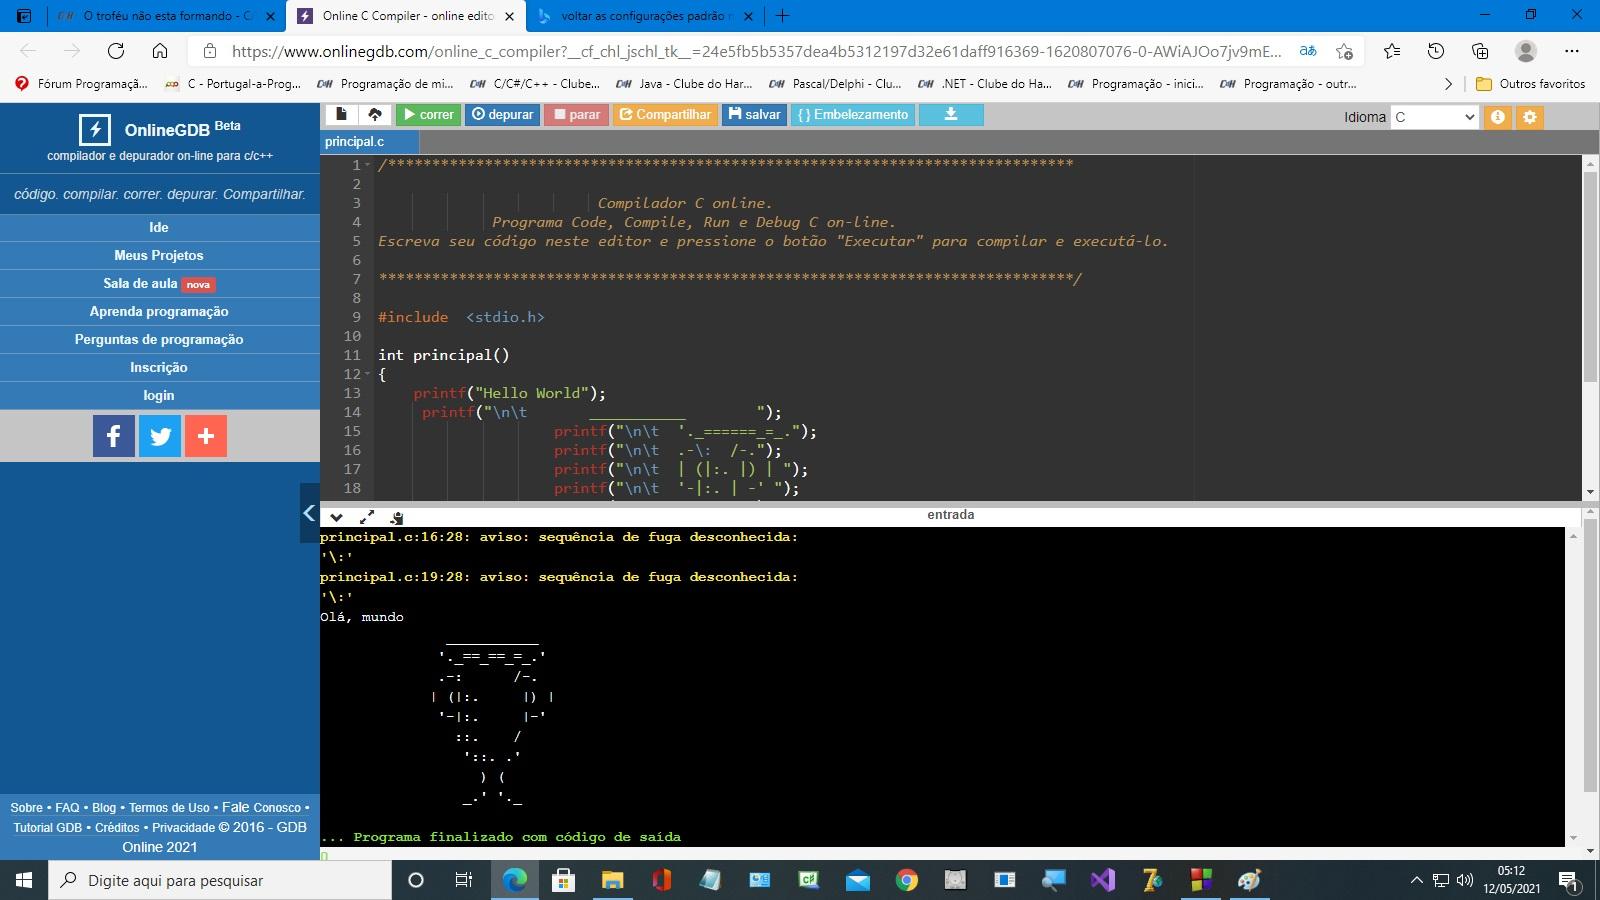The width and height of the screenshot is (1600, 900).
Task: Open Perguntas de programação in sidebar
Action: [159, 339]
